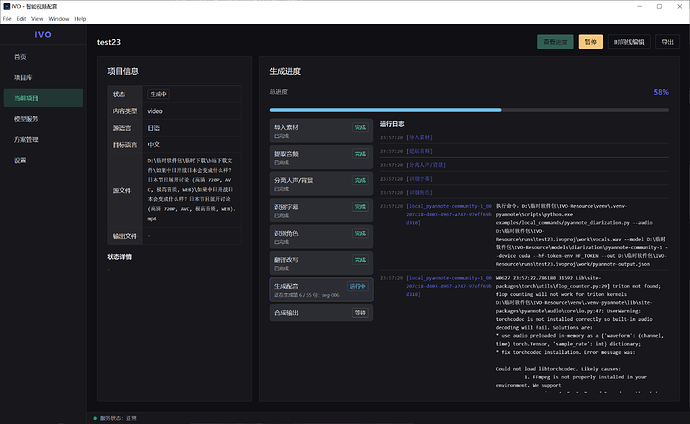The height and width of the screenshot is (424, 690).
Task: Click the [分离人声/背景] log entry
Action: coord(426,165)
